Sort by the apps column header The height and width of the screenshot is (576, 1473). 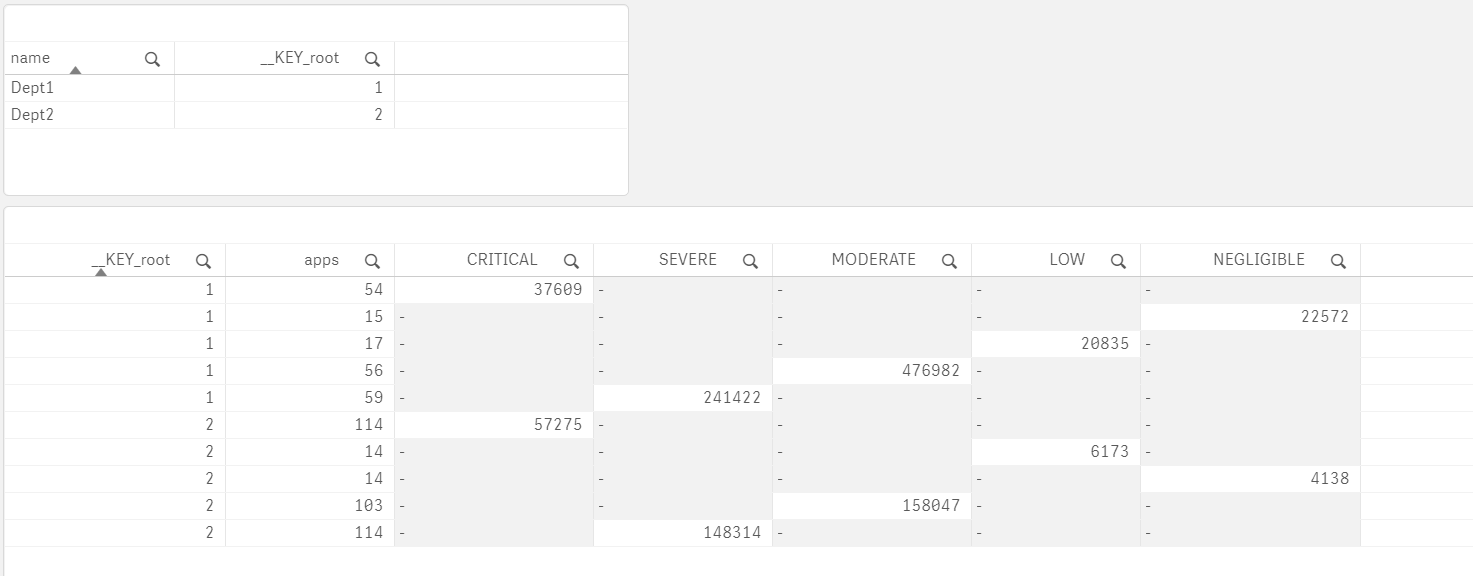[x=321, y=260]
